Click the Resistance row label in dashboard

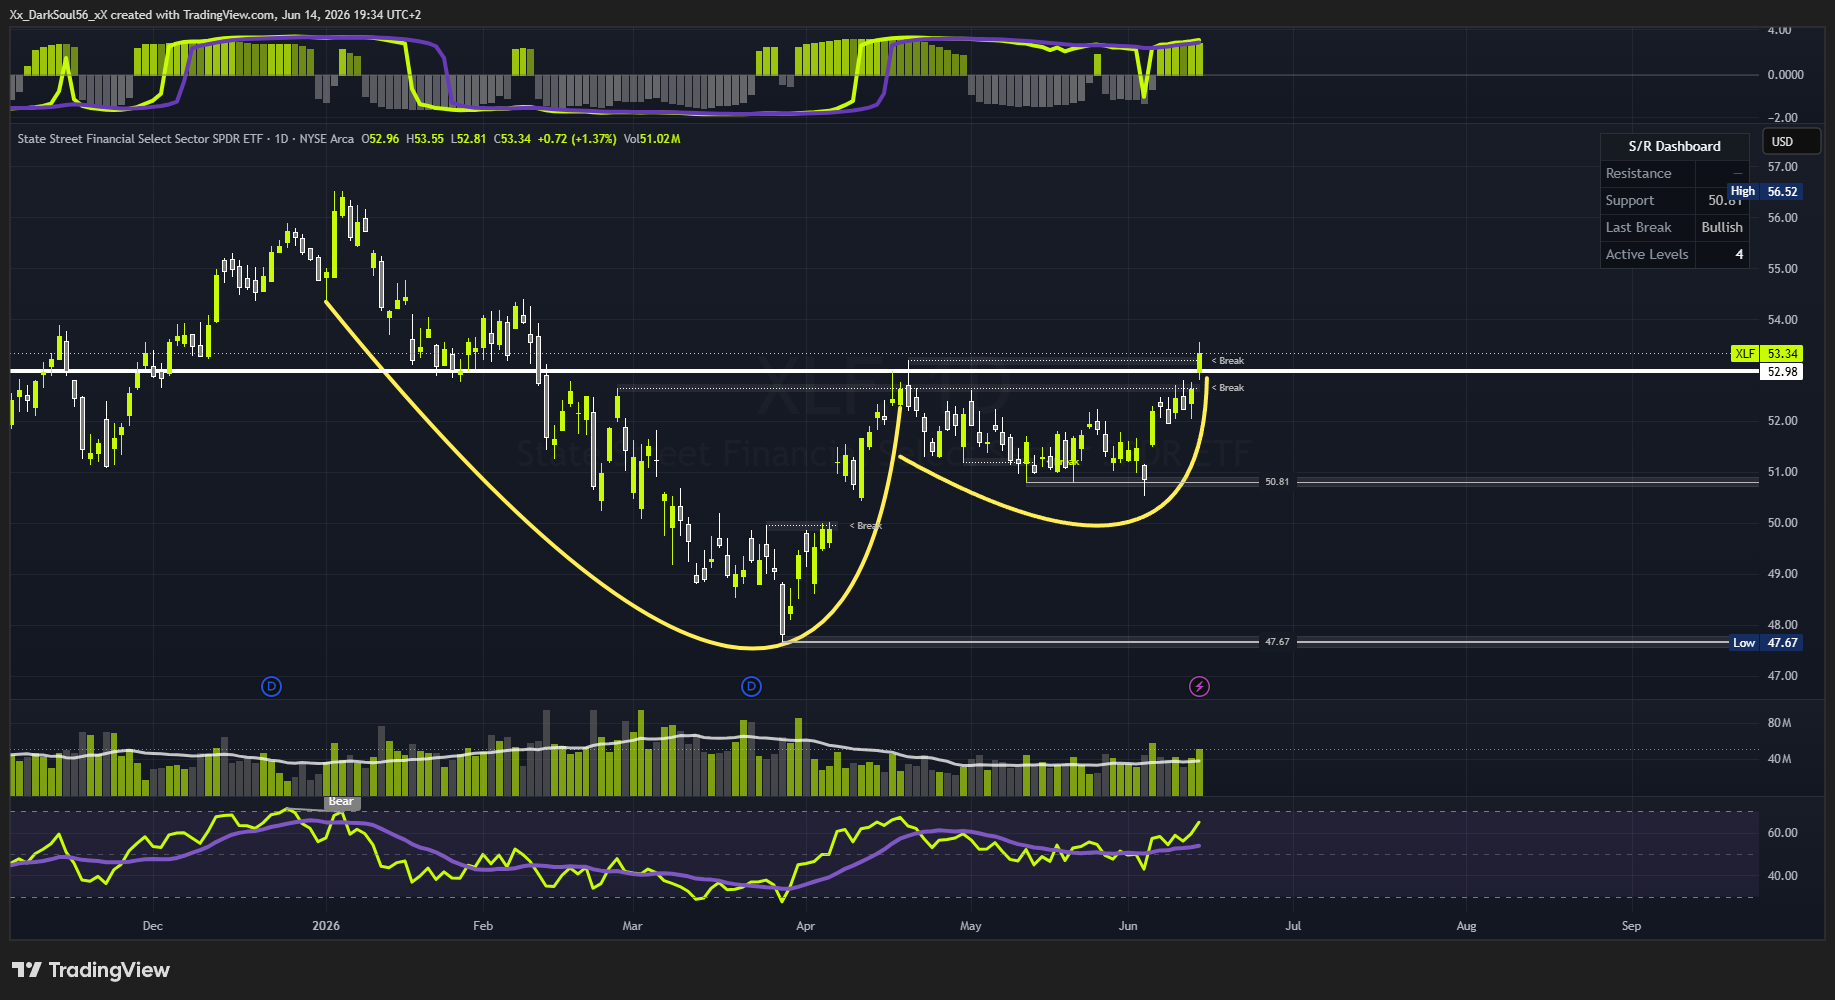tap(1638, 173)
